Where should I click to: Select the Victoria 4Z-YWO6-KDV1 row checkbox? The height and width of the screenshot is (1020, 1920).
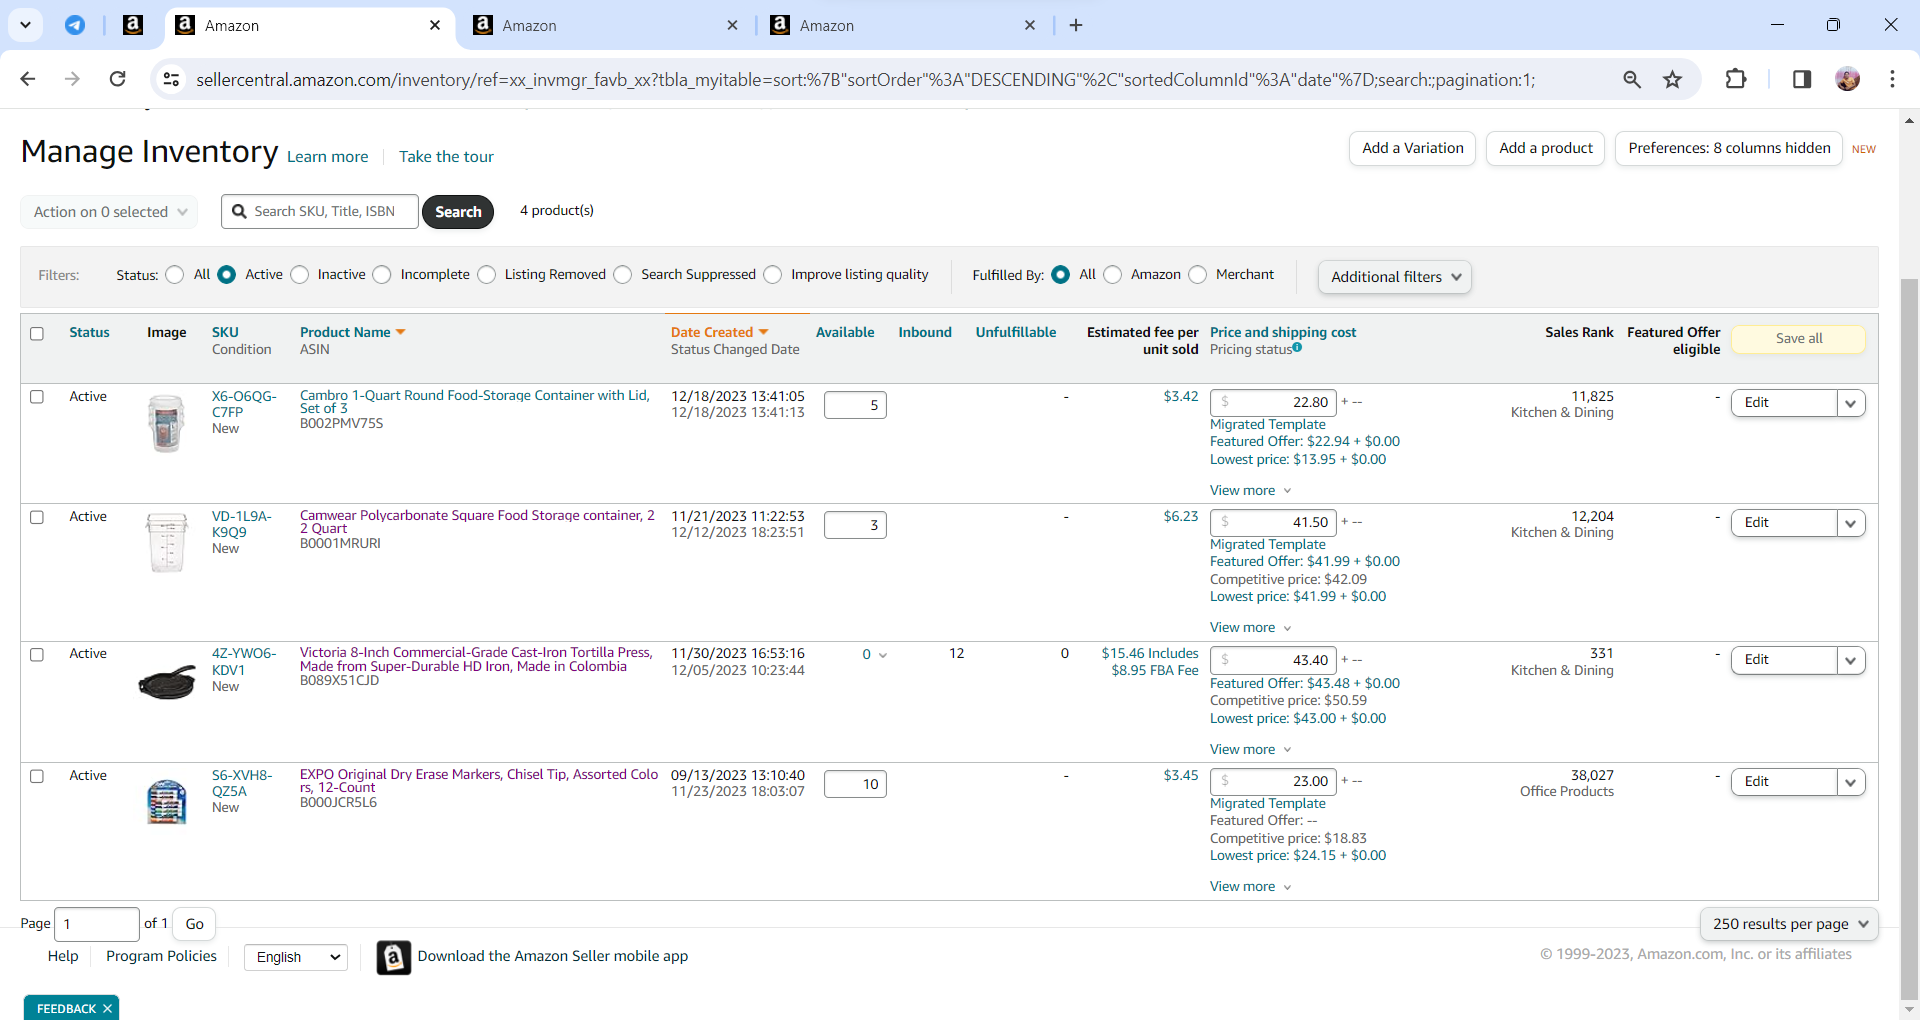point(37,655)
